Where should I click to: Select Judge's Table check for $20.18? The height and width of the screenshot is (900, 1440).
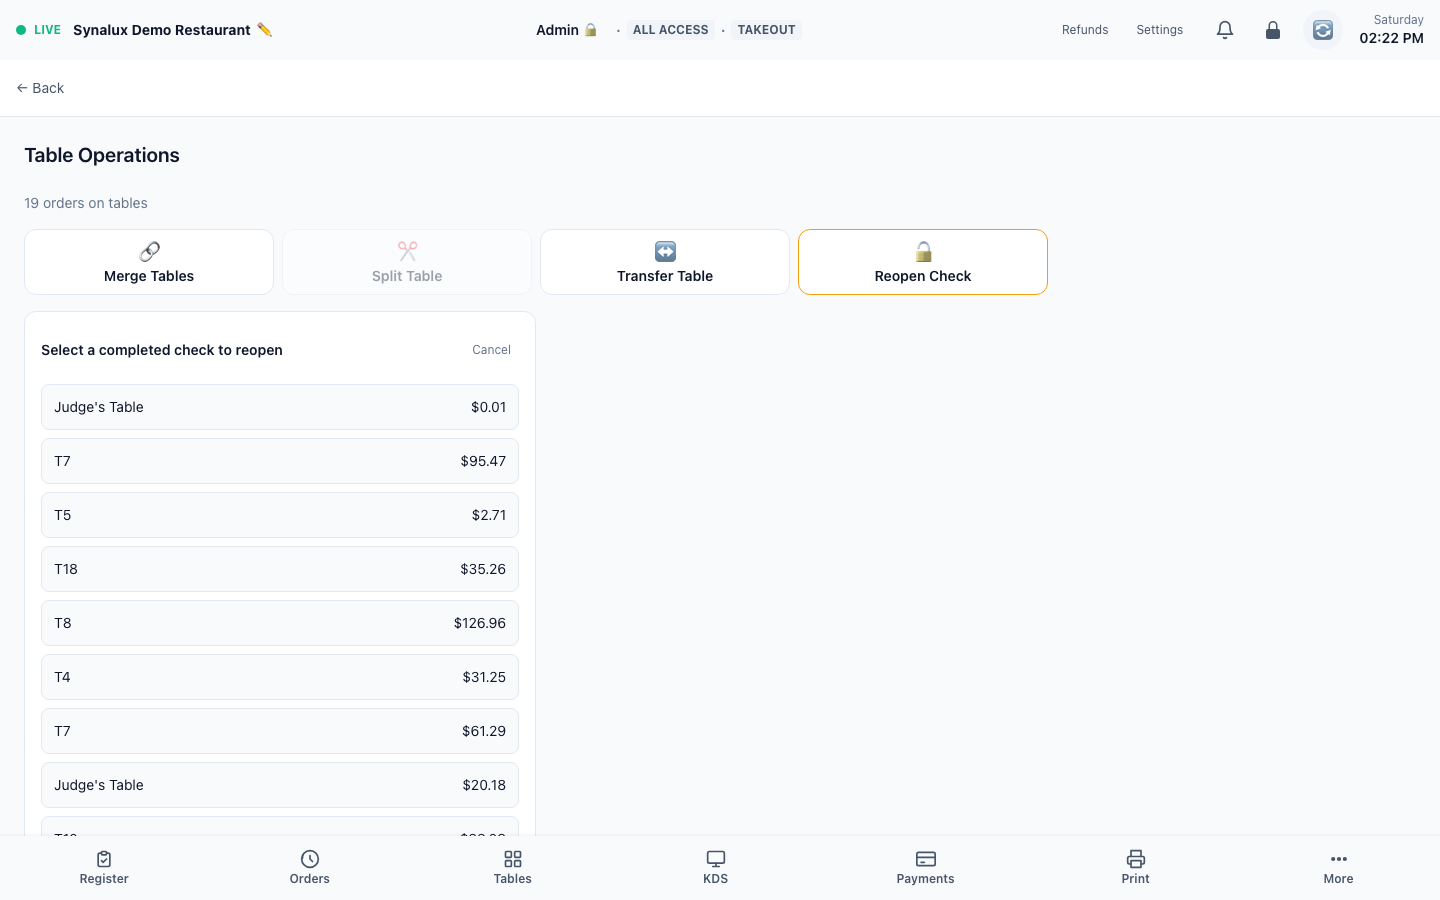click(280, 785)
